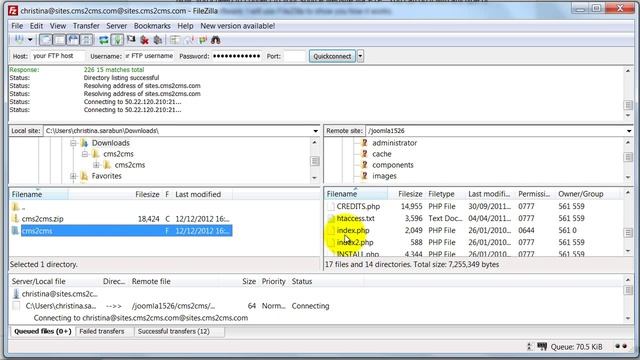640x360 pixels.
Task: Select Favorites folder in local tree
Action: pyautogui.click(x=107, y=176)
